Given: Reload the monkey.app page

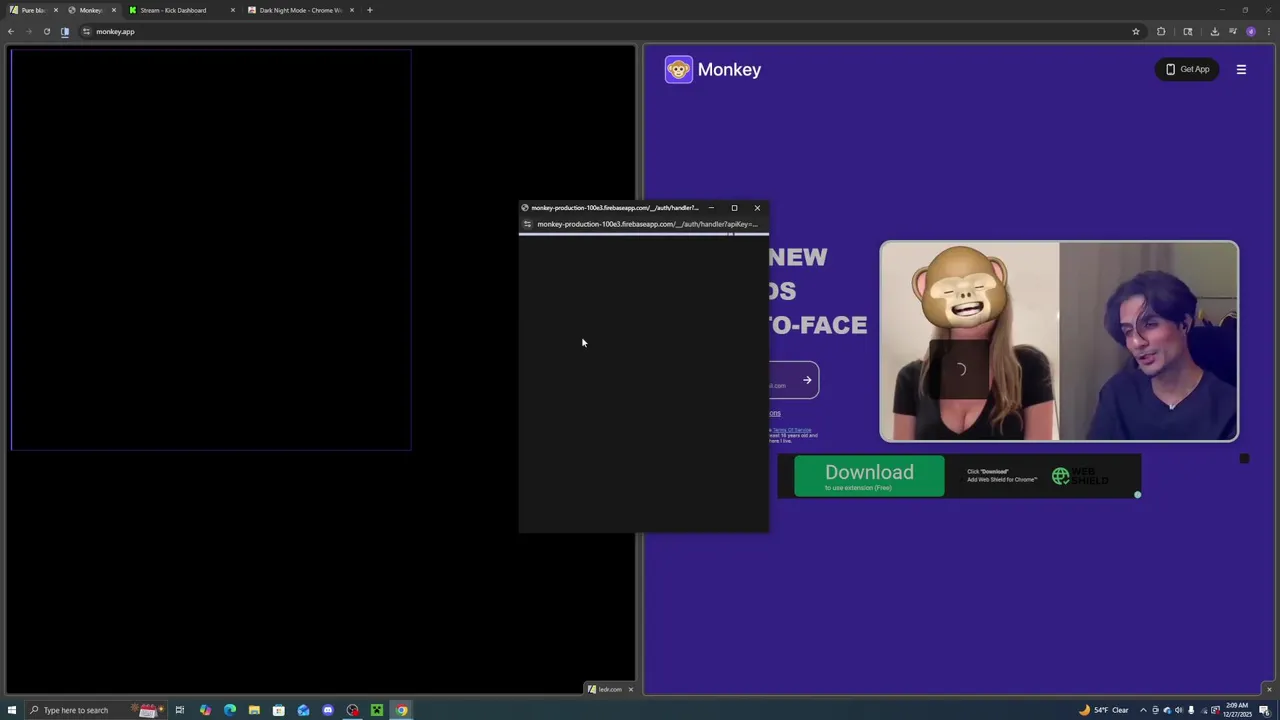Looking at the screenshot, I should (x=46, y=31).
